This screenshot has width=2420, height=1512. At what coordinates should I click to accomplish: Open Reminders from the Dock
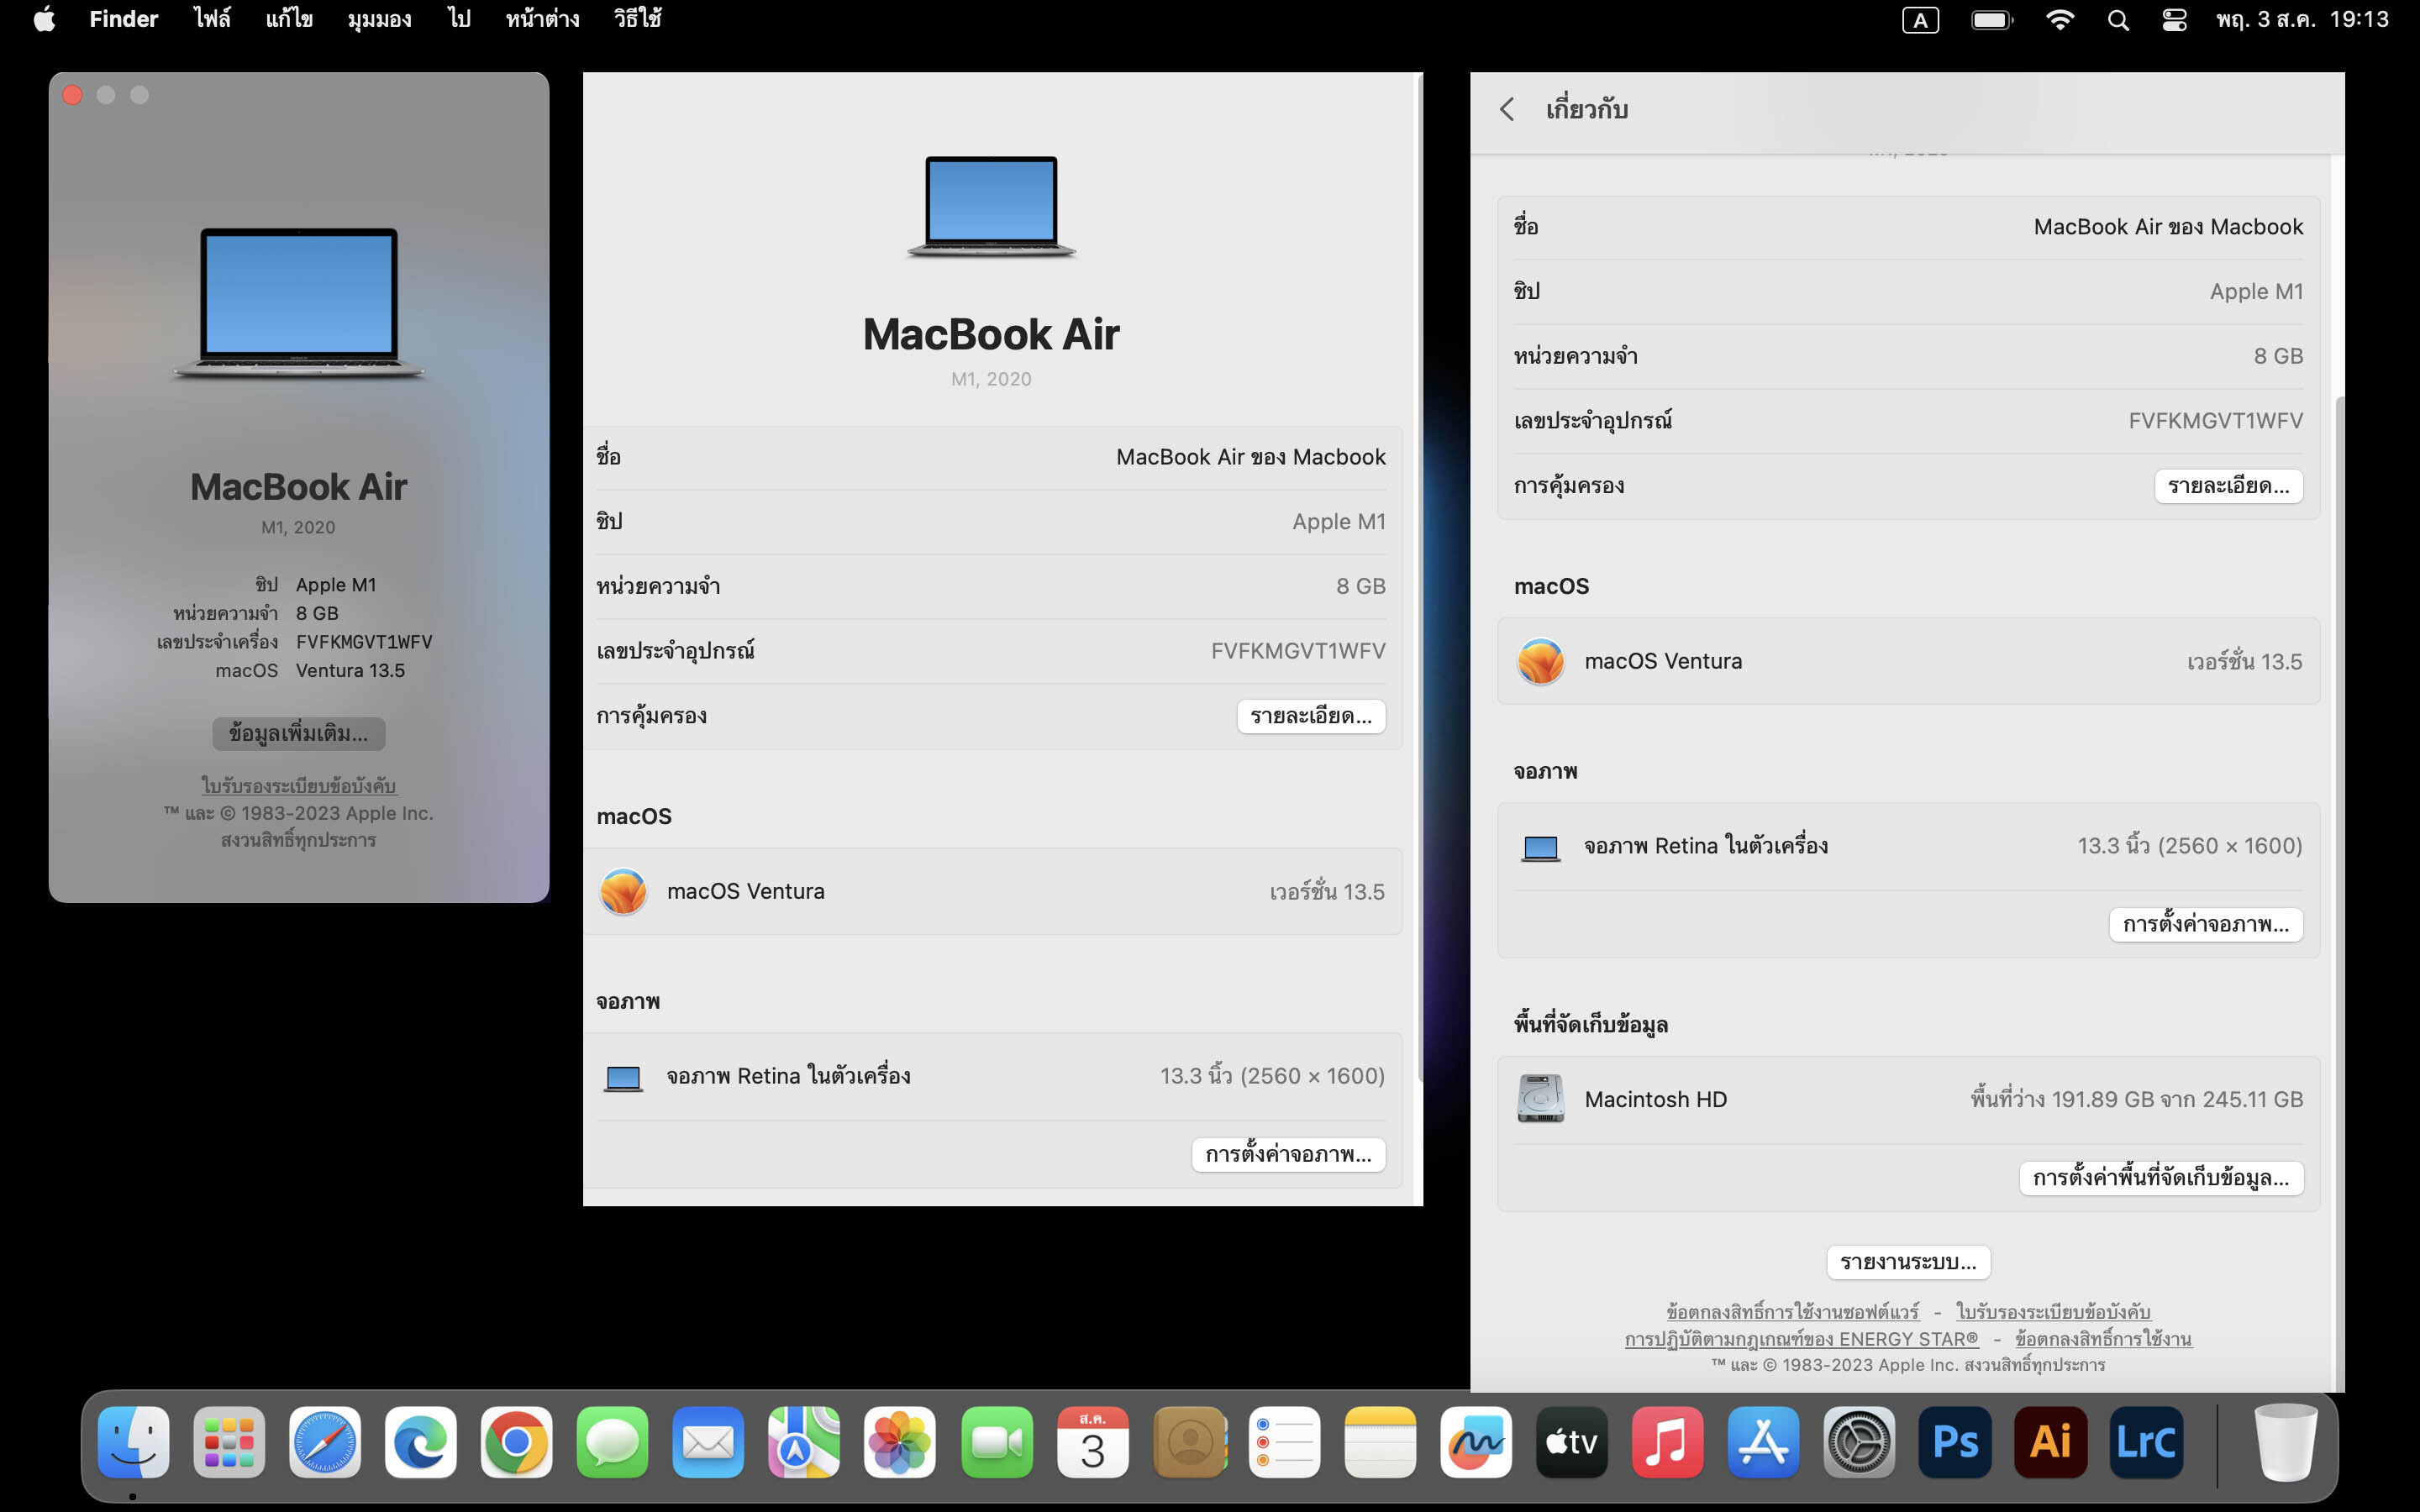tap(1285, 1442)
